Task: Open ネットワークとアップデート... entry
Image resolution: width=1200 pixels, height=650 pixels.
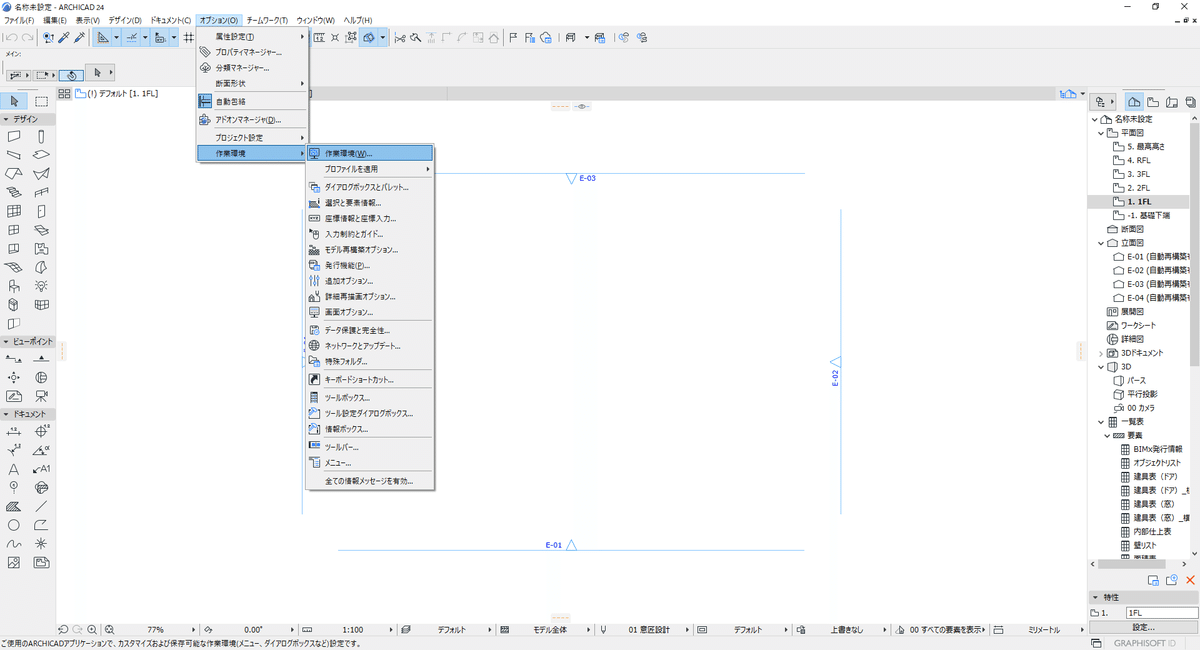Action: 370,346
